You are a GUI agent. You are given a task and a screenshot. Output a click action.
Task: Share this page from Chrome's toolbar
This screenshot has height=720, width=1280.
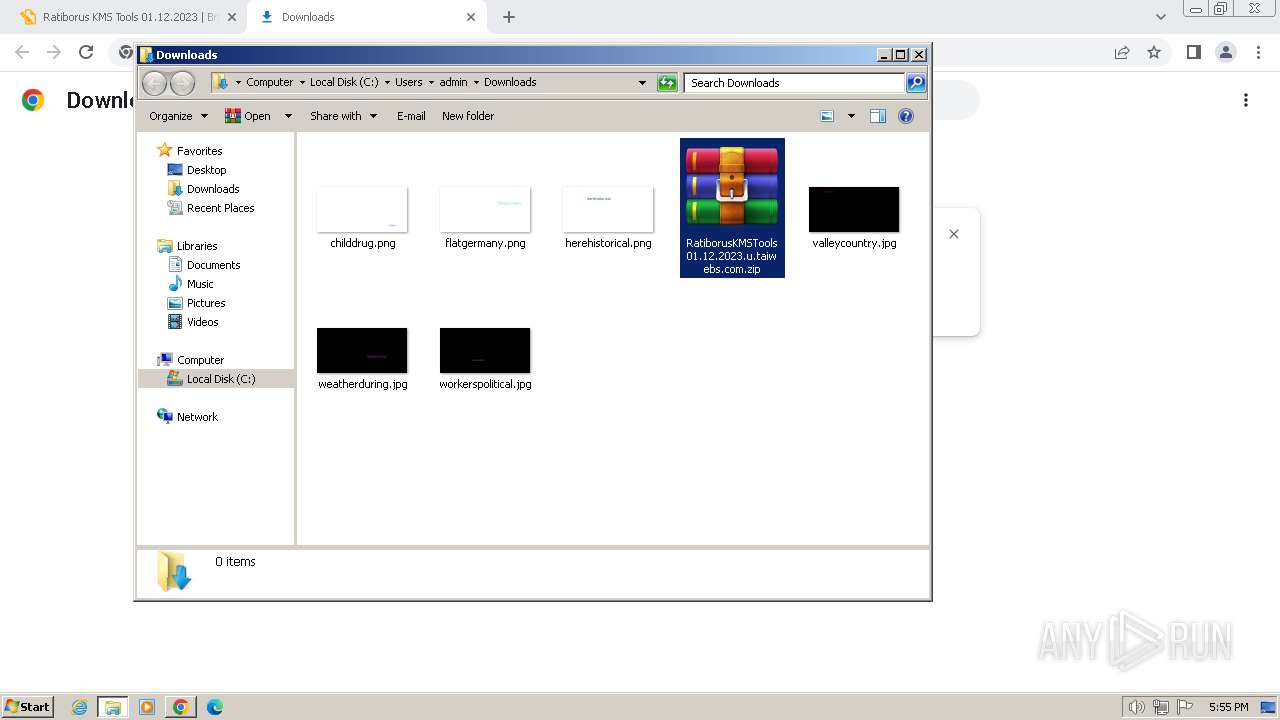coord(1122,52)
